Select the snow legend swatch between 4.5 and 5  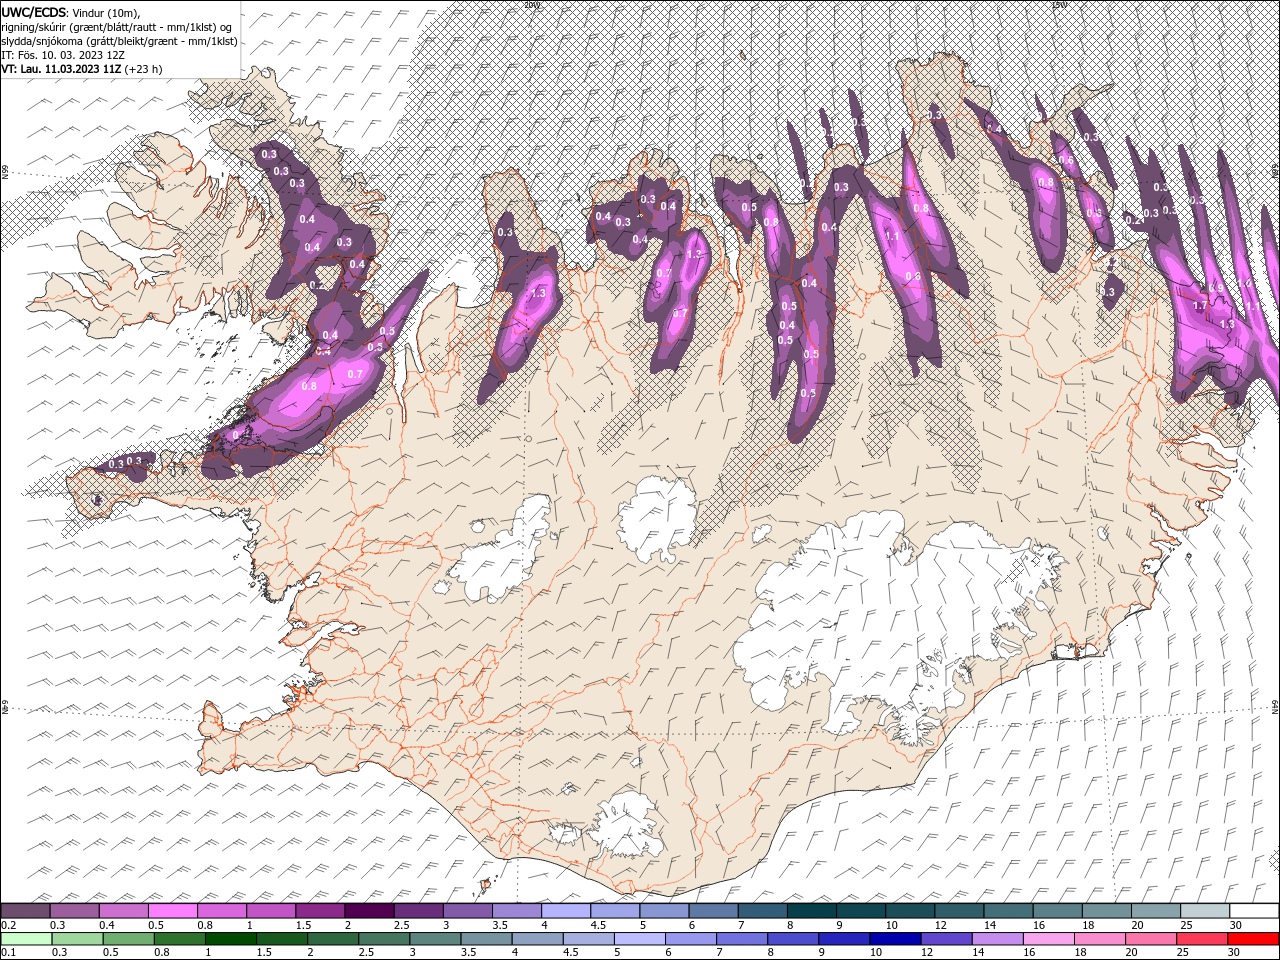click(x=613, y=911)
